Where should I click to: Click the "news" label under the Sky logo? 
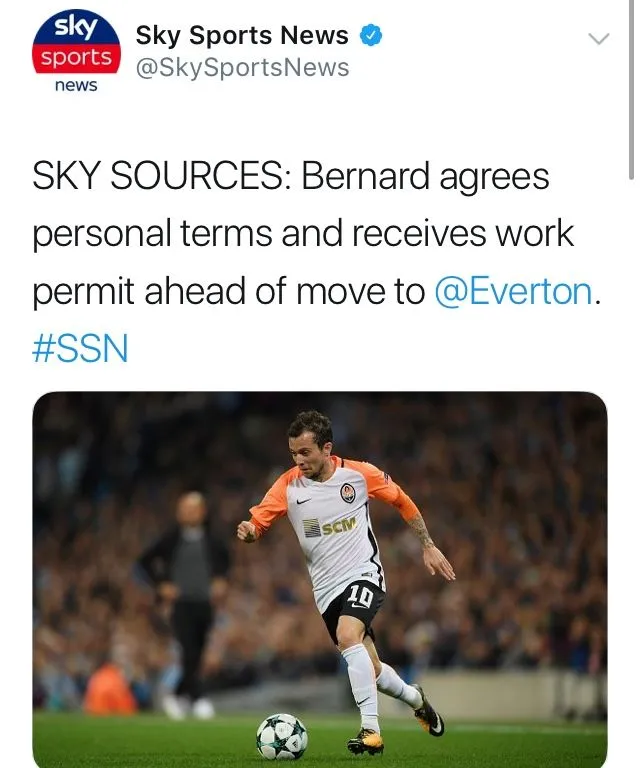click(x=76, y=86)
